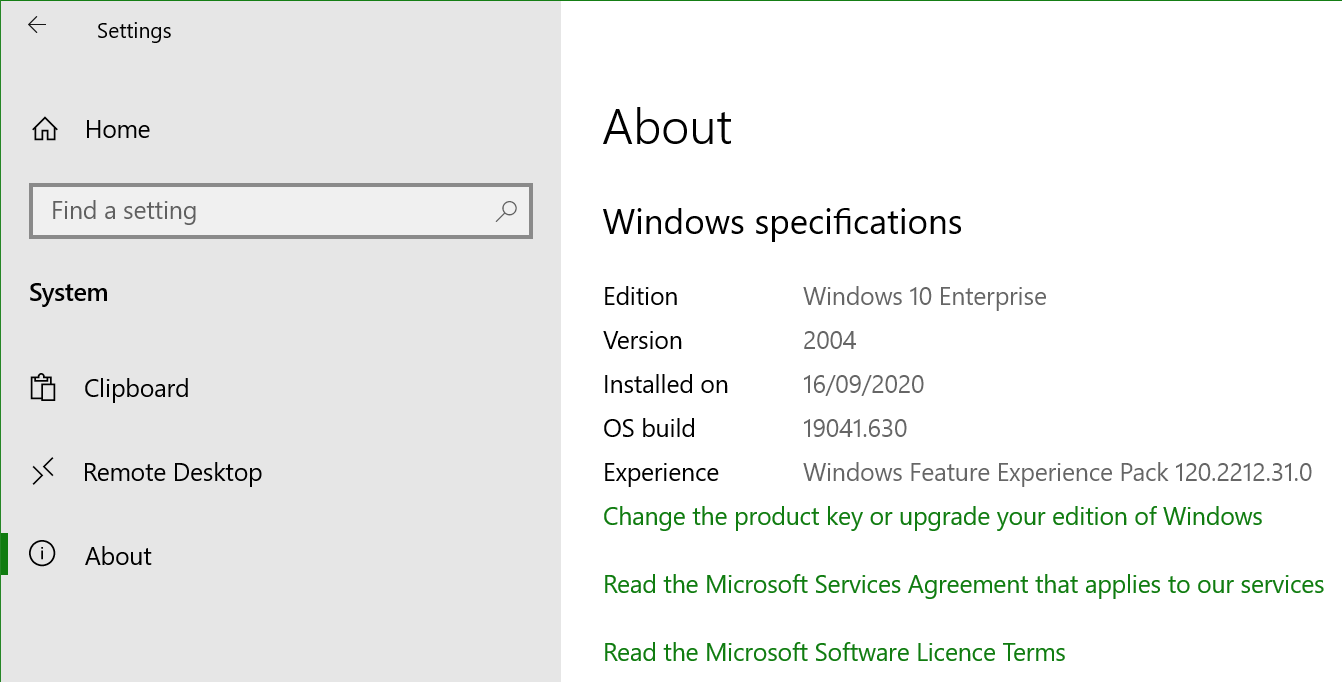Click the OS build number 19041.630

point(854,429)
